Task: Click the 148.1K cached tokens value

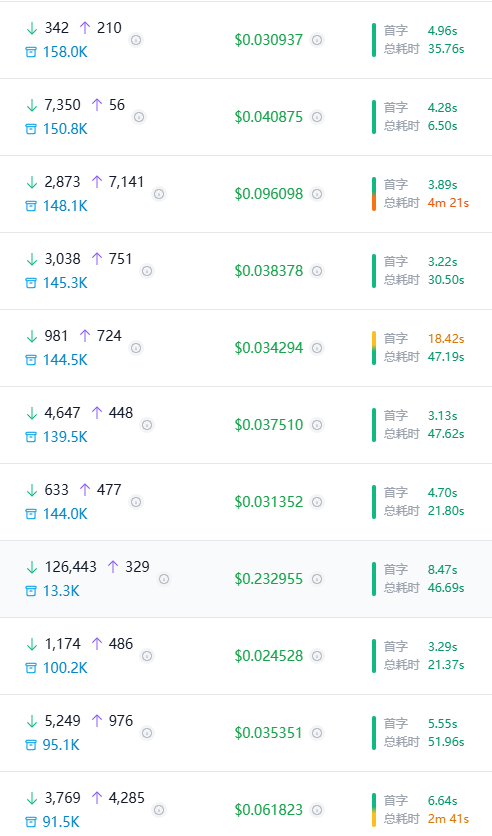Action: (x=65, y=206)
